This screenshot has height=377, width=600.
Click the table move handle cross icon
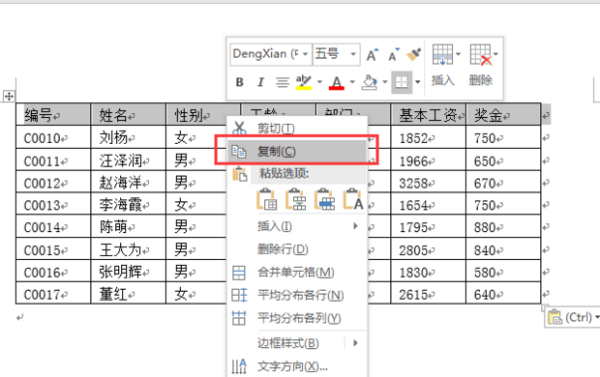9,96
